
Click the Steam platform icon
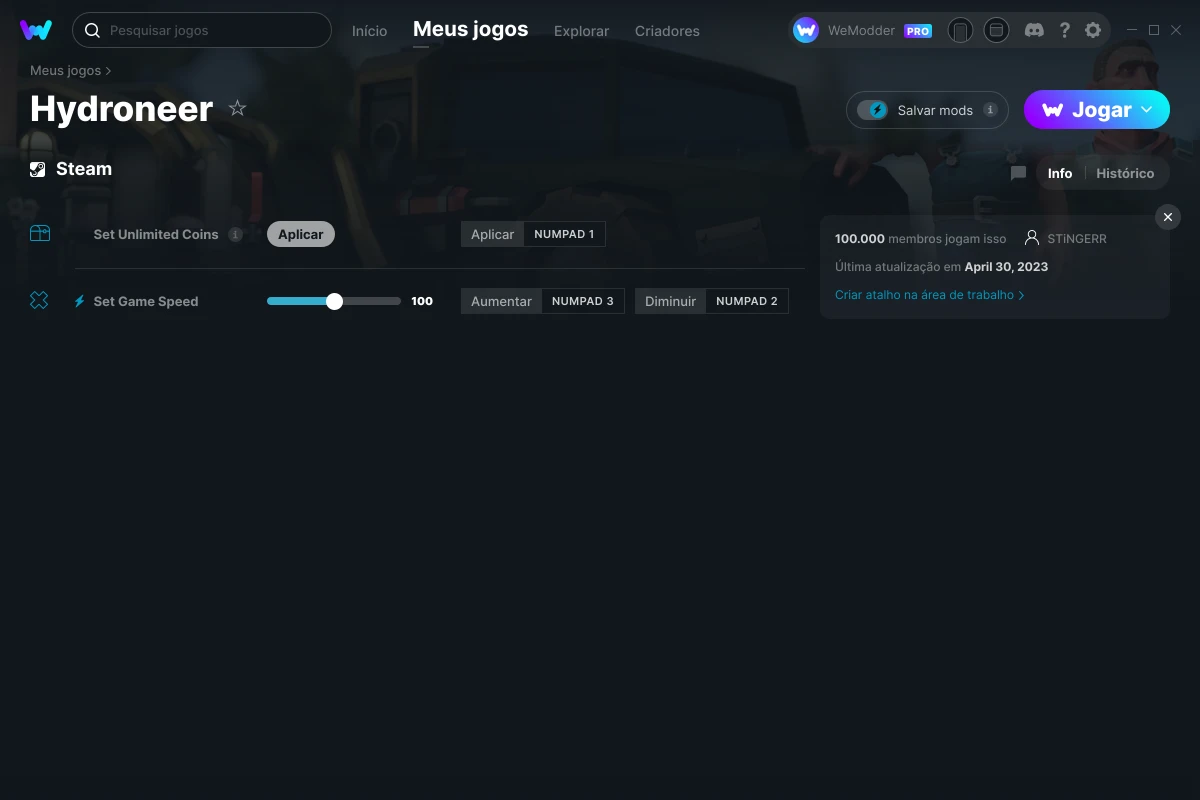[x=38, y=169]
